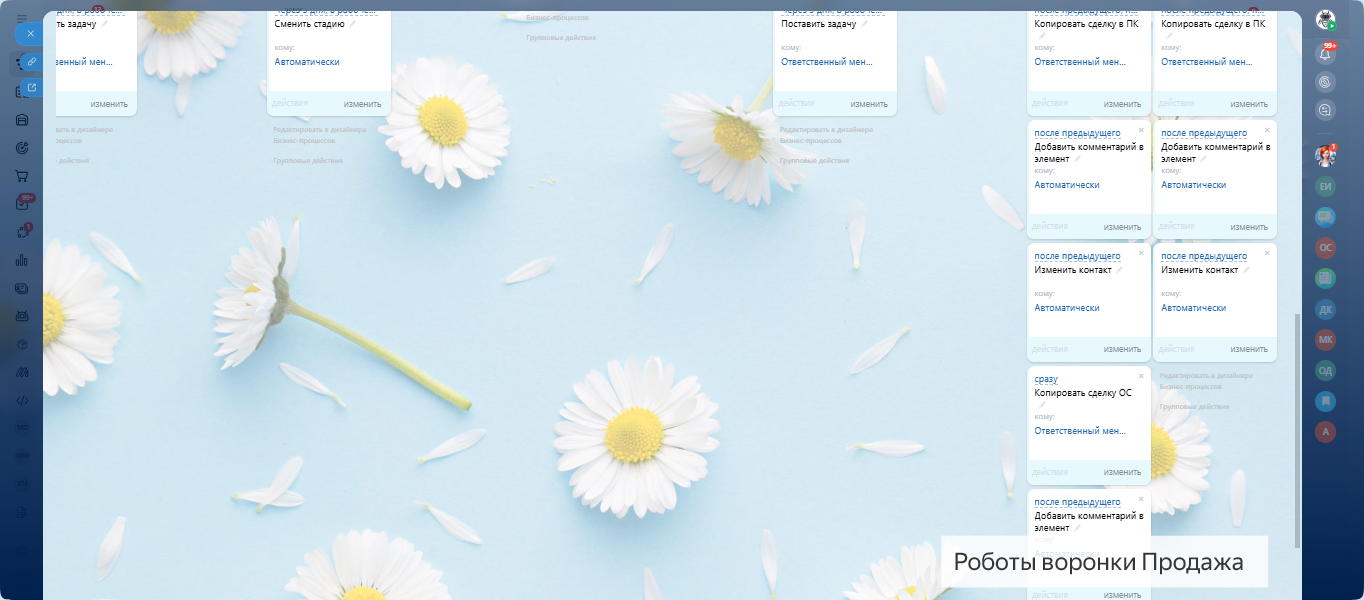Open the chat with contact ОД

click(1325, 370)
